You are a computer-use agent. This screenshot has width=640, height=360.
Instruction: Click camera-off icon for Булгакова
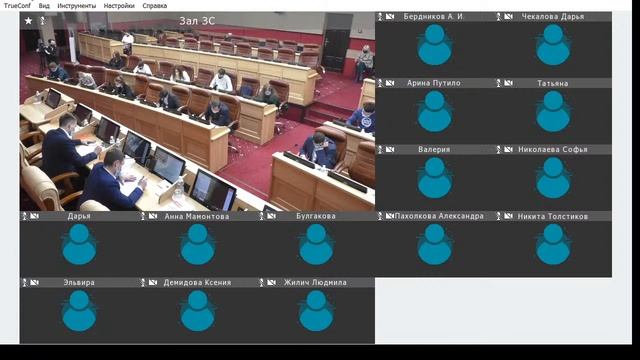point(271,216)
